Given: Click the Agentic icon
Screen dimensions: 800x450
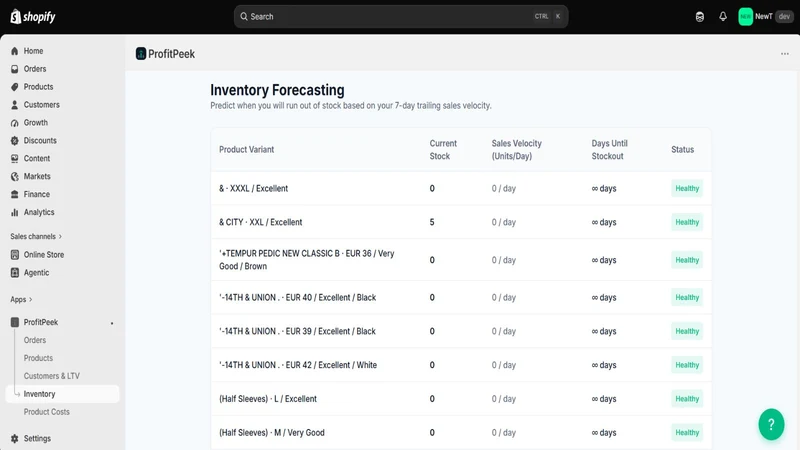Looking at the screenshot, I should tap(15, 272).
